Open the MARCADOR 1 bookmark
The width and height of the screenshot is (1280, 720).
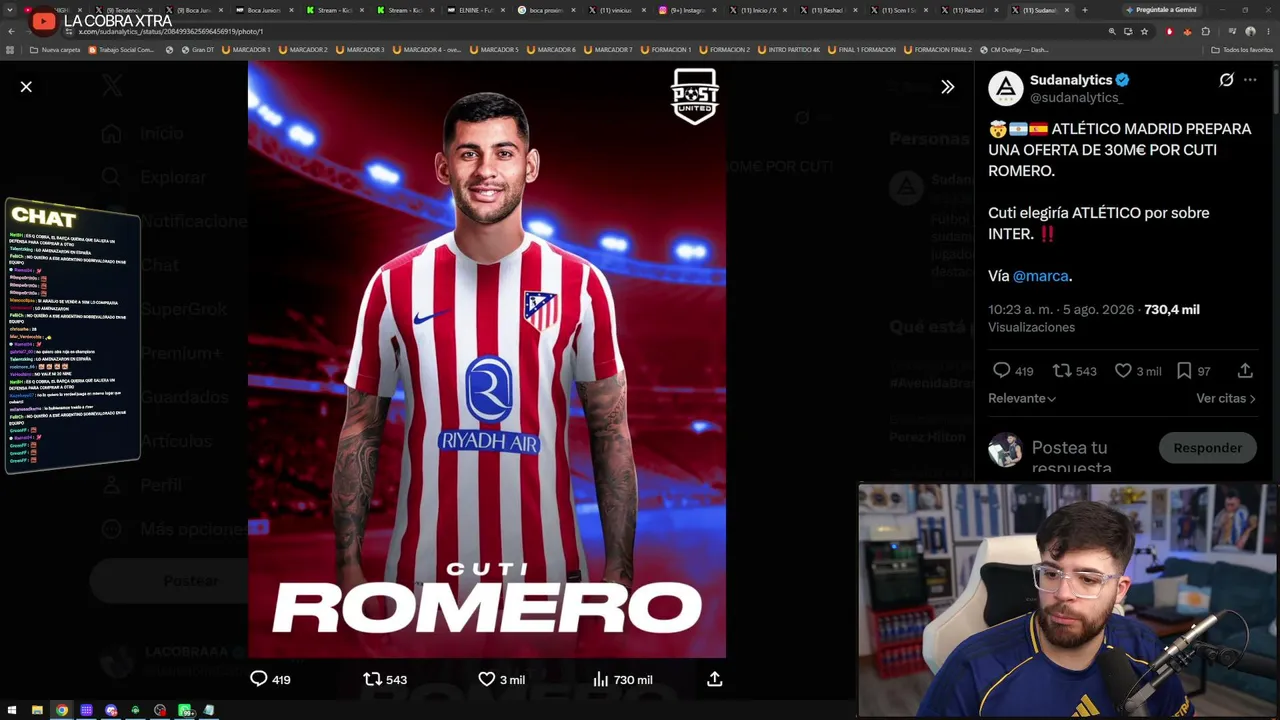pyautogui.click(x=246, y=50)
